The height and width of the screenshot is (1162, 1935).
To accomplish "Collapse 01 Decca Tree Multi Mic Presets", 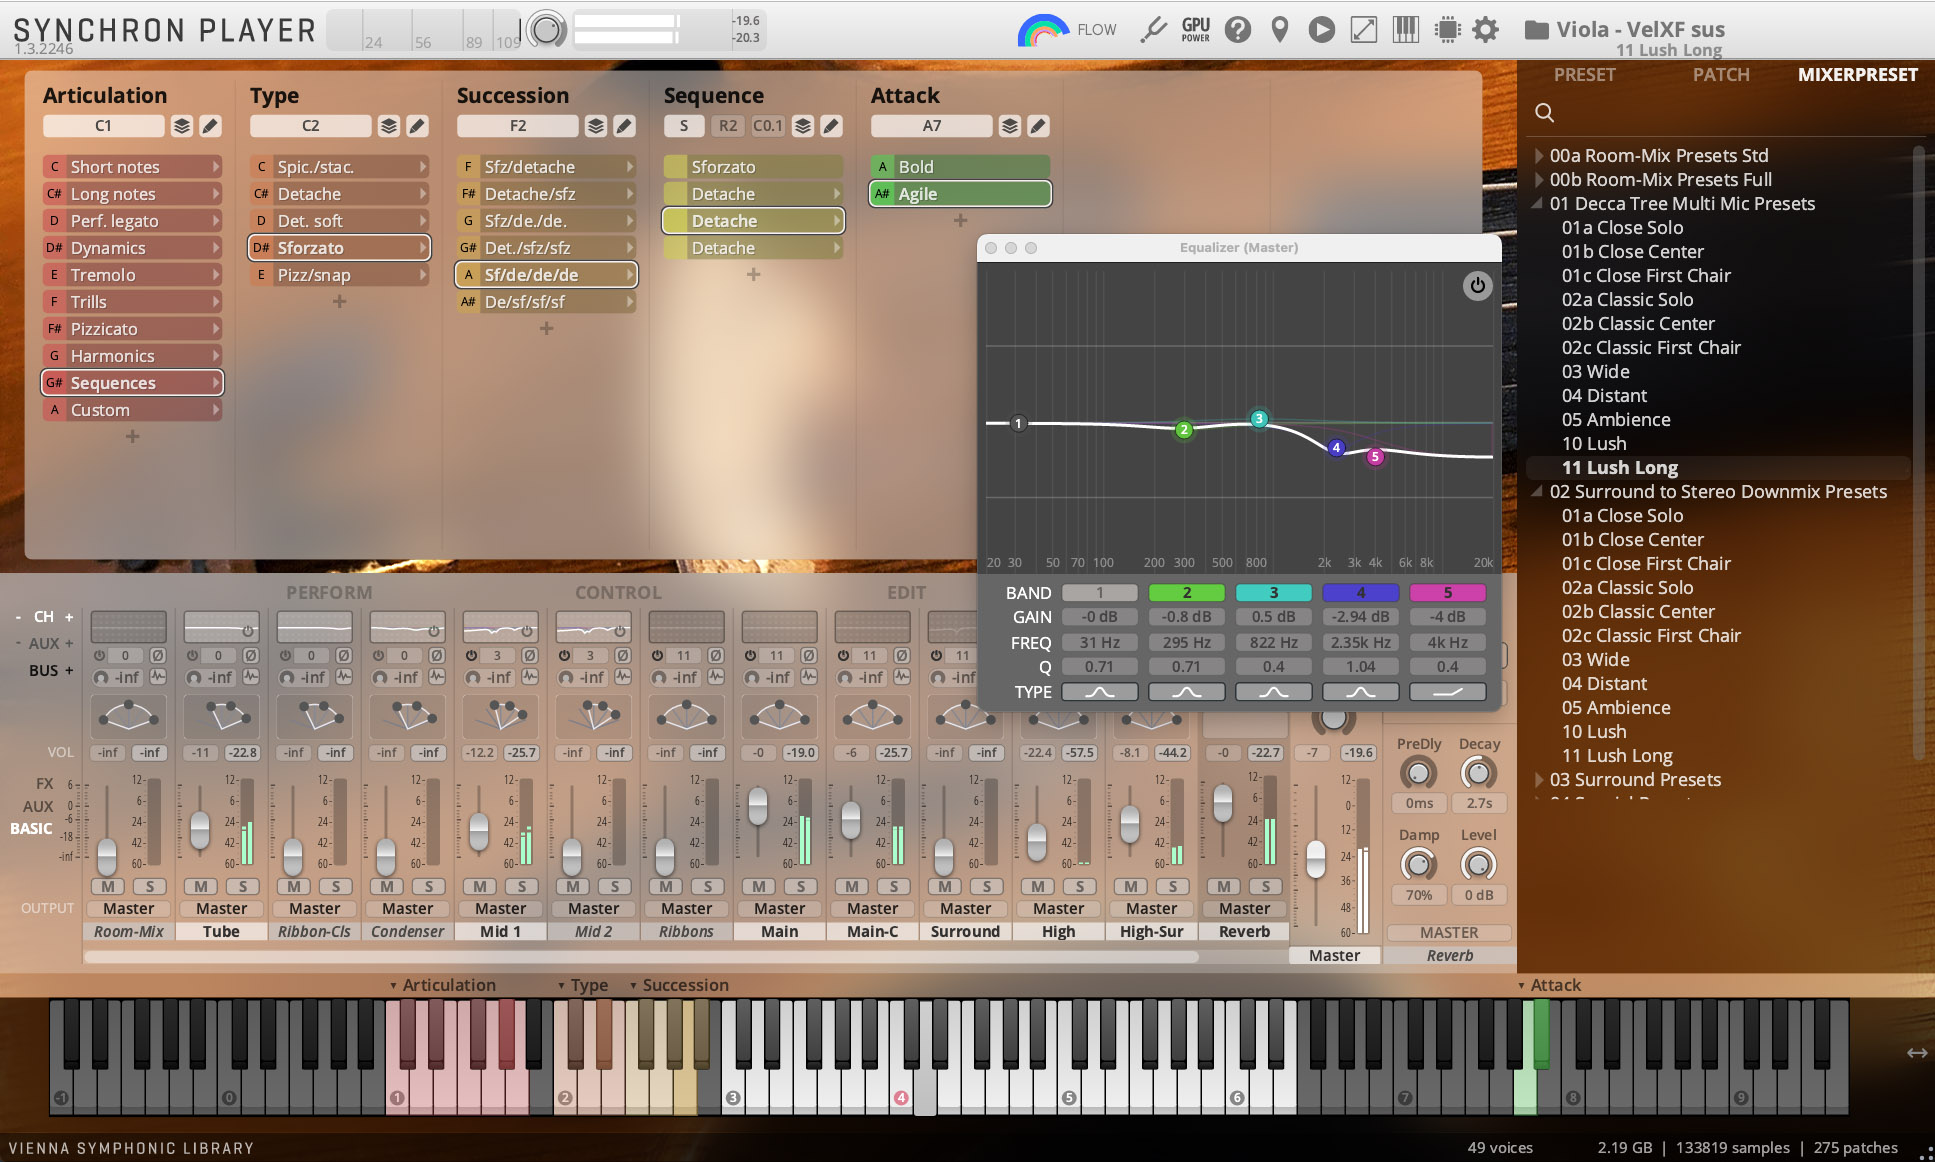I will (1539, 204).
